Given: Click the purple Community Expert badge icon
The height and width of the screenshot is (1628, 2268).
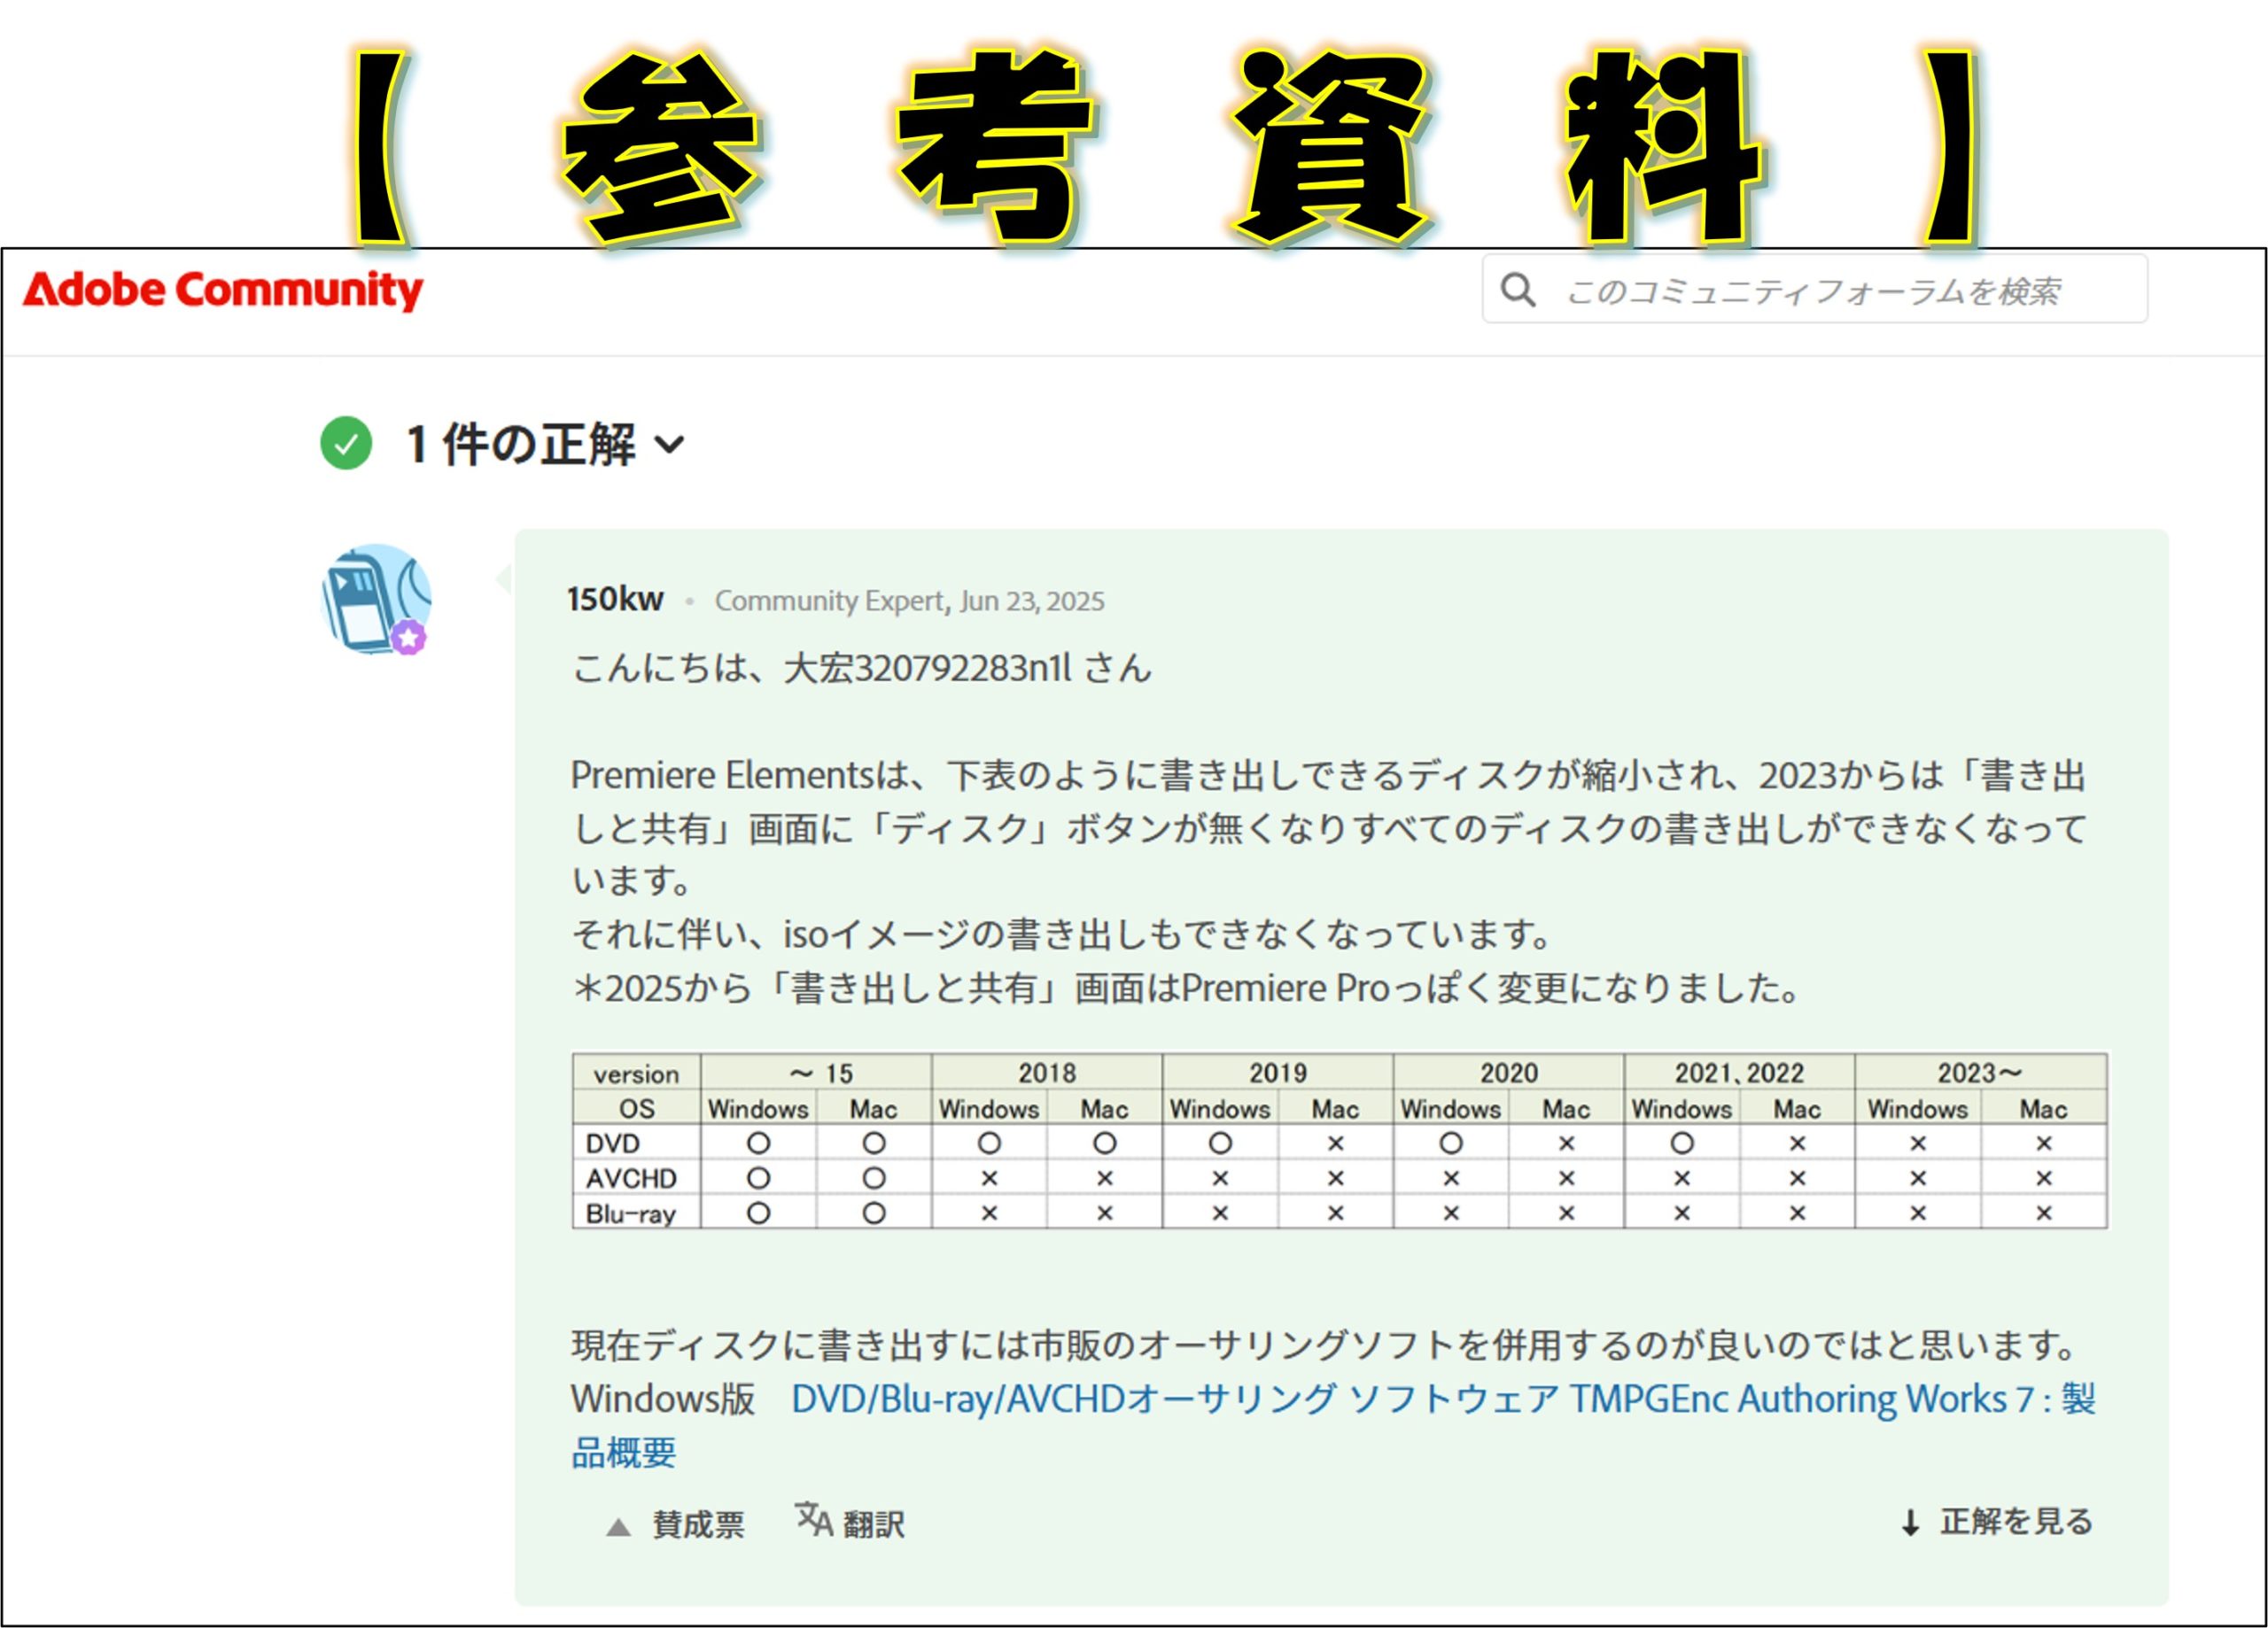Looking at the screenshot, I should [408, 637].
